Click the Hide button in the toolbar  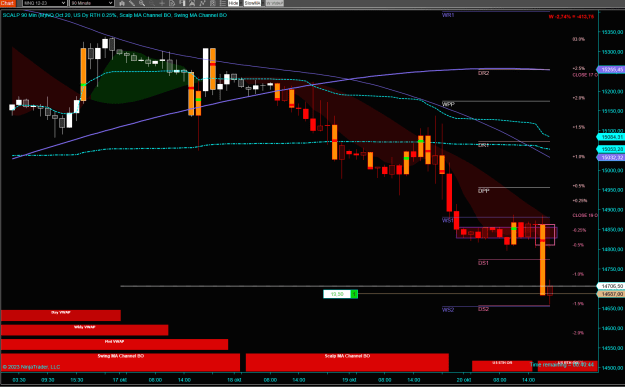234,3
